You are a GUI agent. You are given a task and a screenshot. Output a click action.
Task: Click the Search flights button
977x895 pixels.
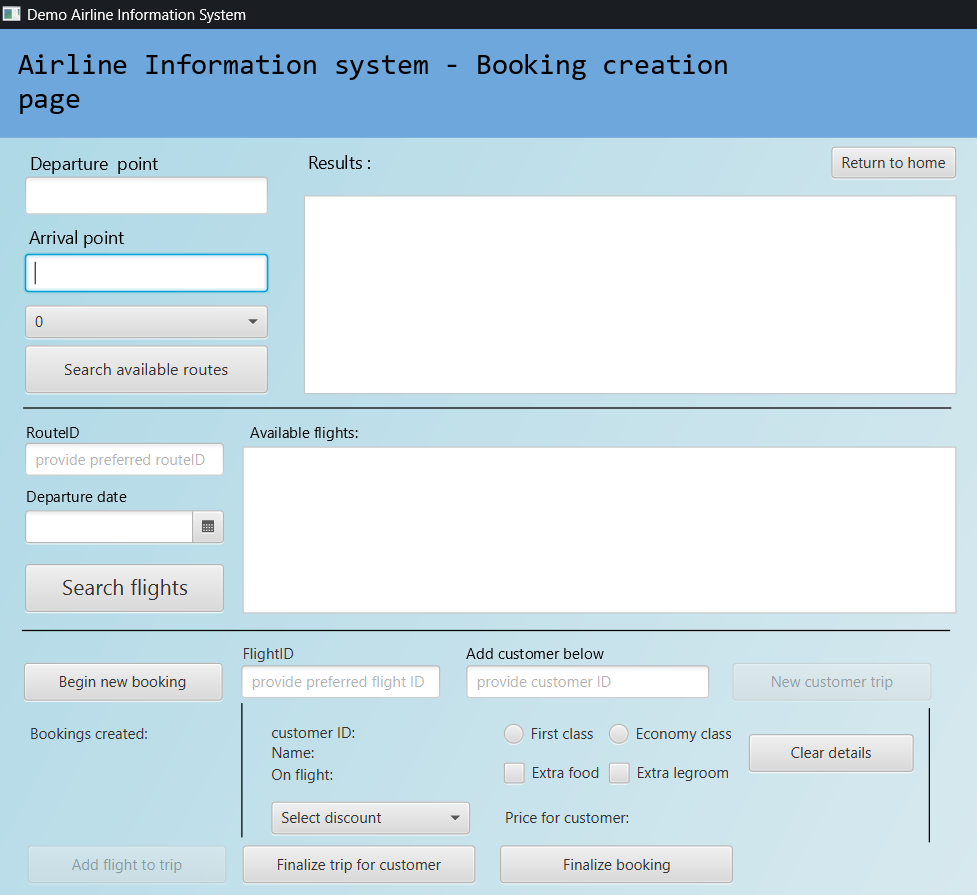click(x=125, y=588)
